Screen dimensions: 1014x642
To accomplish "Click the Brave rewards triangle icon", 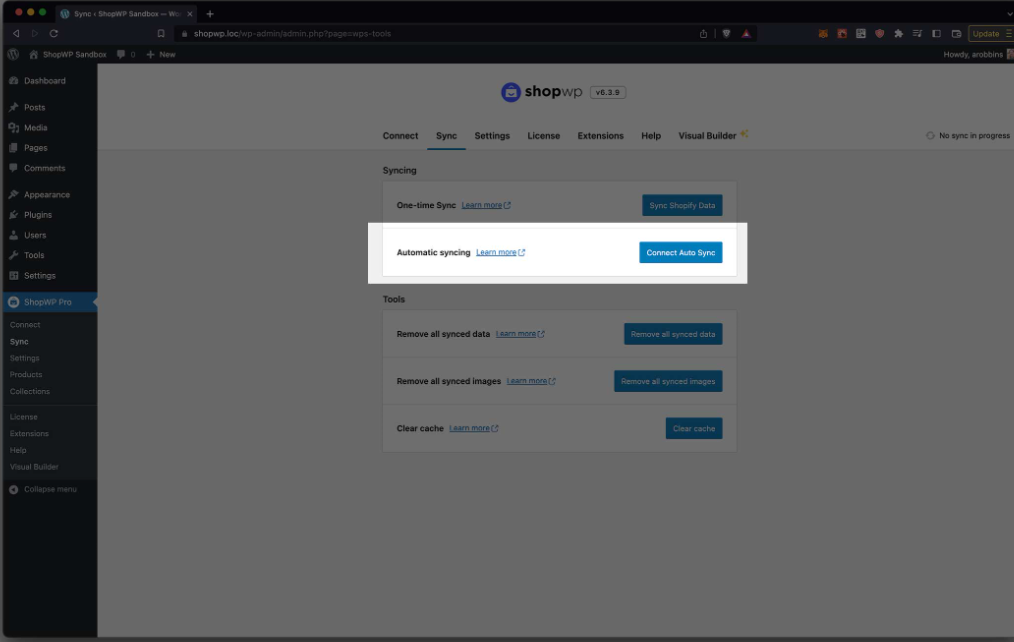I will coord(746,34).
